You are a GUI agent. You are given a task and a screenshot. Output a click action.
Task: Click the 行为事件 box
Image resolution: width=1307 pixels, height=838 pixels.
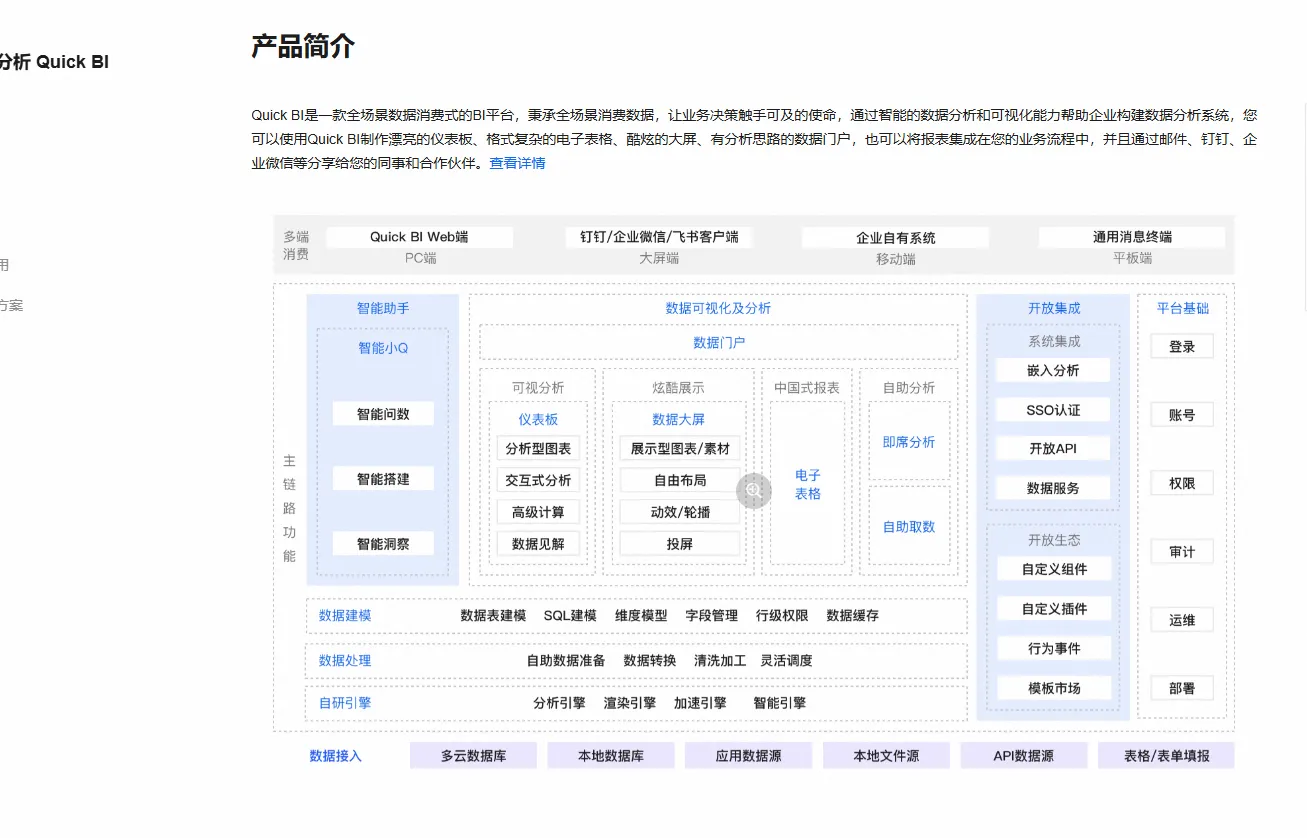click(1054, 648)
